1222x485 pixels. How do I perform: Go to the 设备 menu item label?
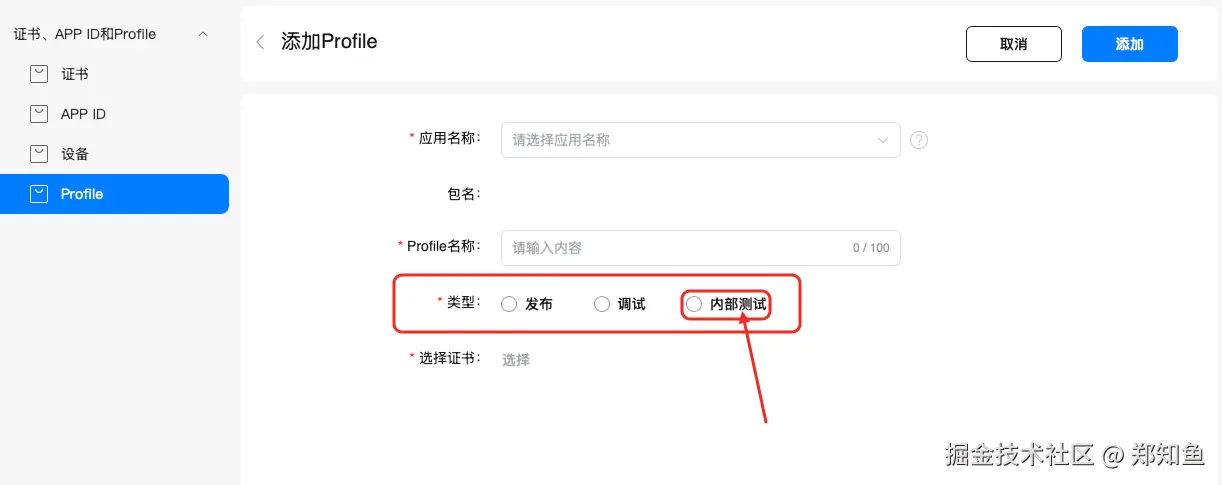click(x=75, y=154)
